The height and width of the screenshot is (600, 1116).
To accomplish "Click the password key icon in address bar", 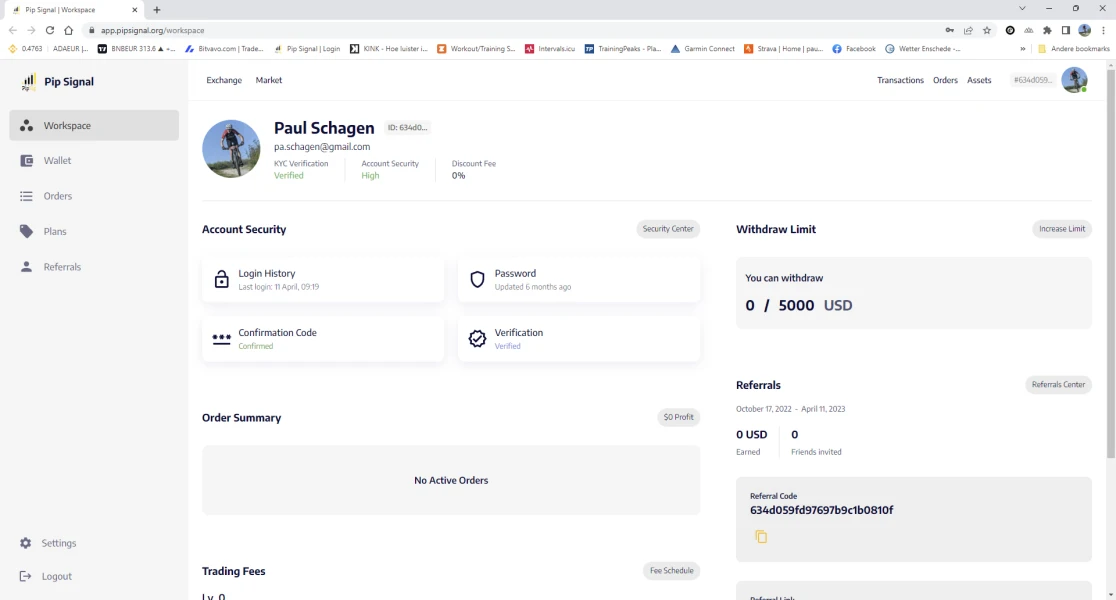I will (949, 31).
